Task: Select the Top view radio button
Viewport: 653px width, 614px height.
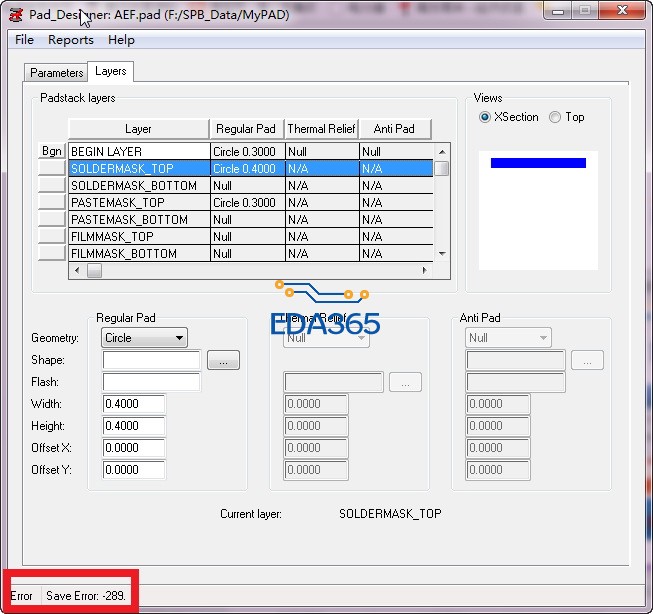Action: pyautogui.click(x=555, y=117)
